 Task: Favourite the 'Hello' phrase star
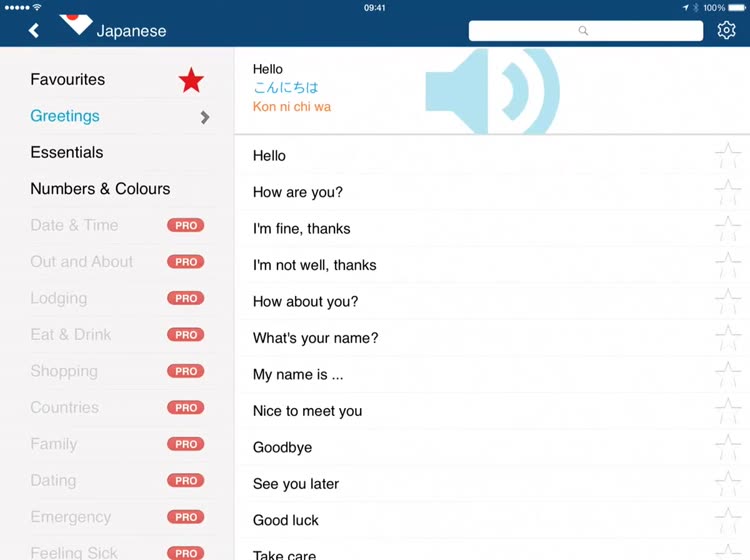(728, 156)
